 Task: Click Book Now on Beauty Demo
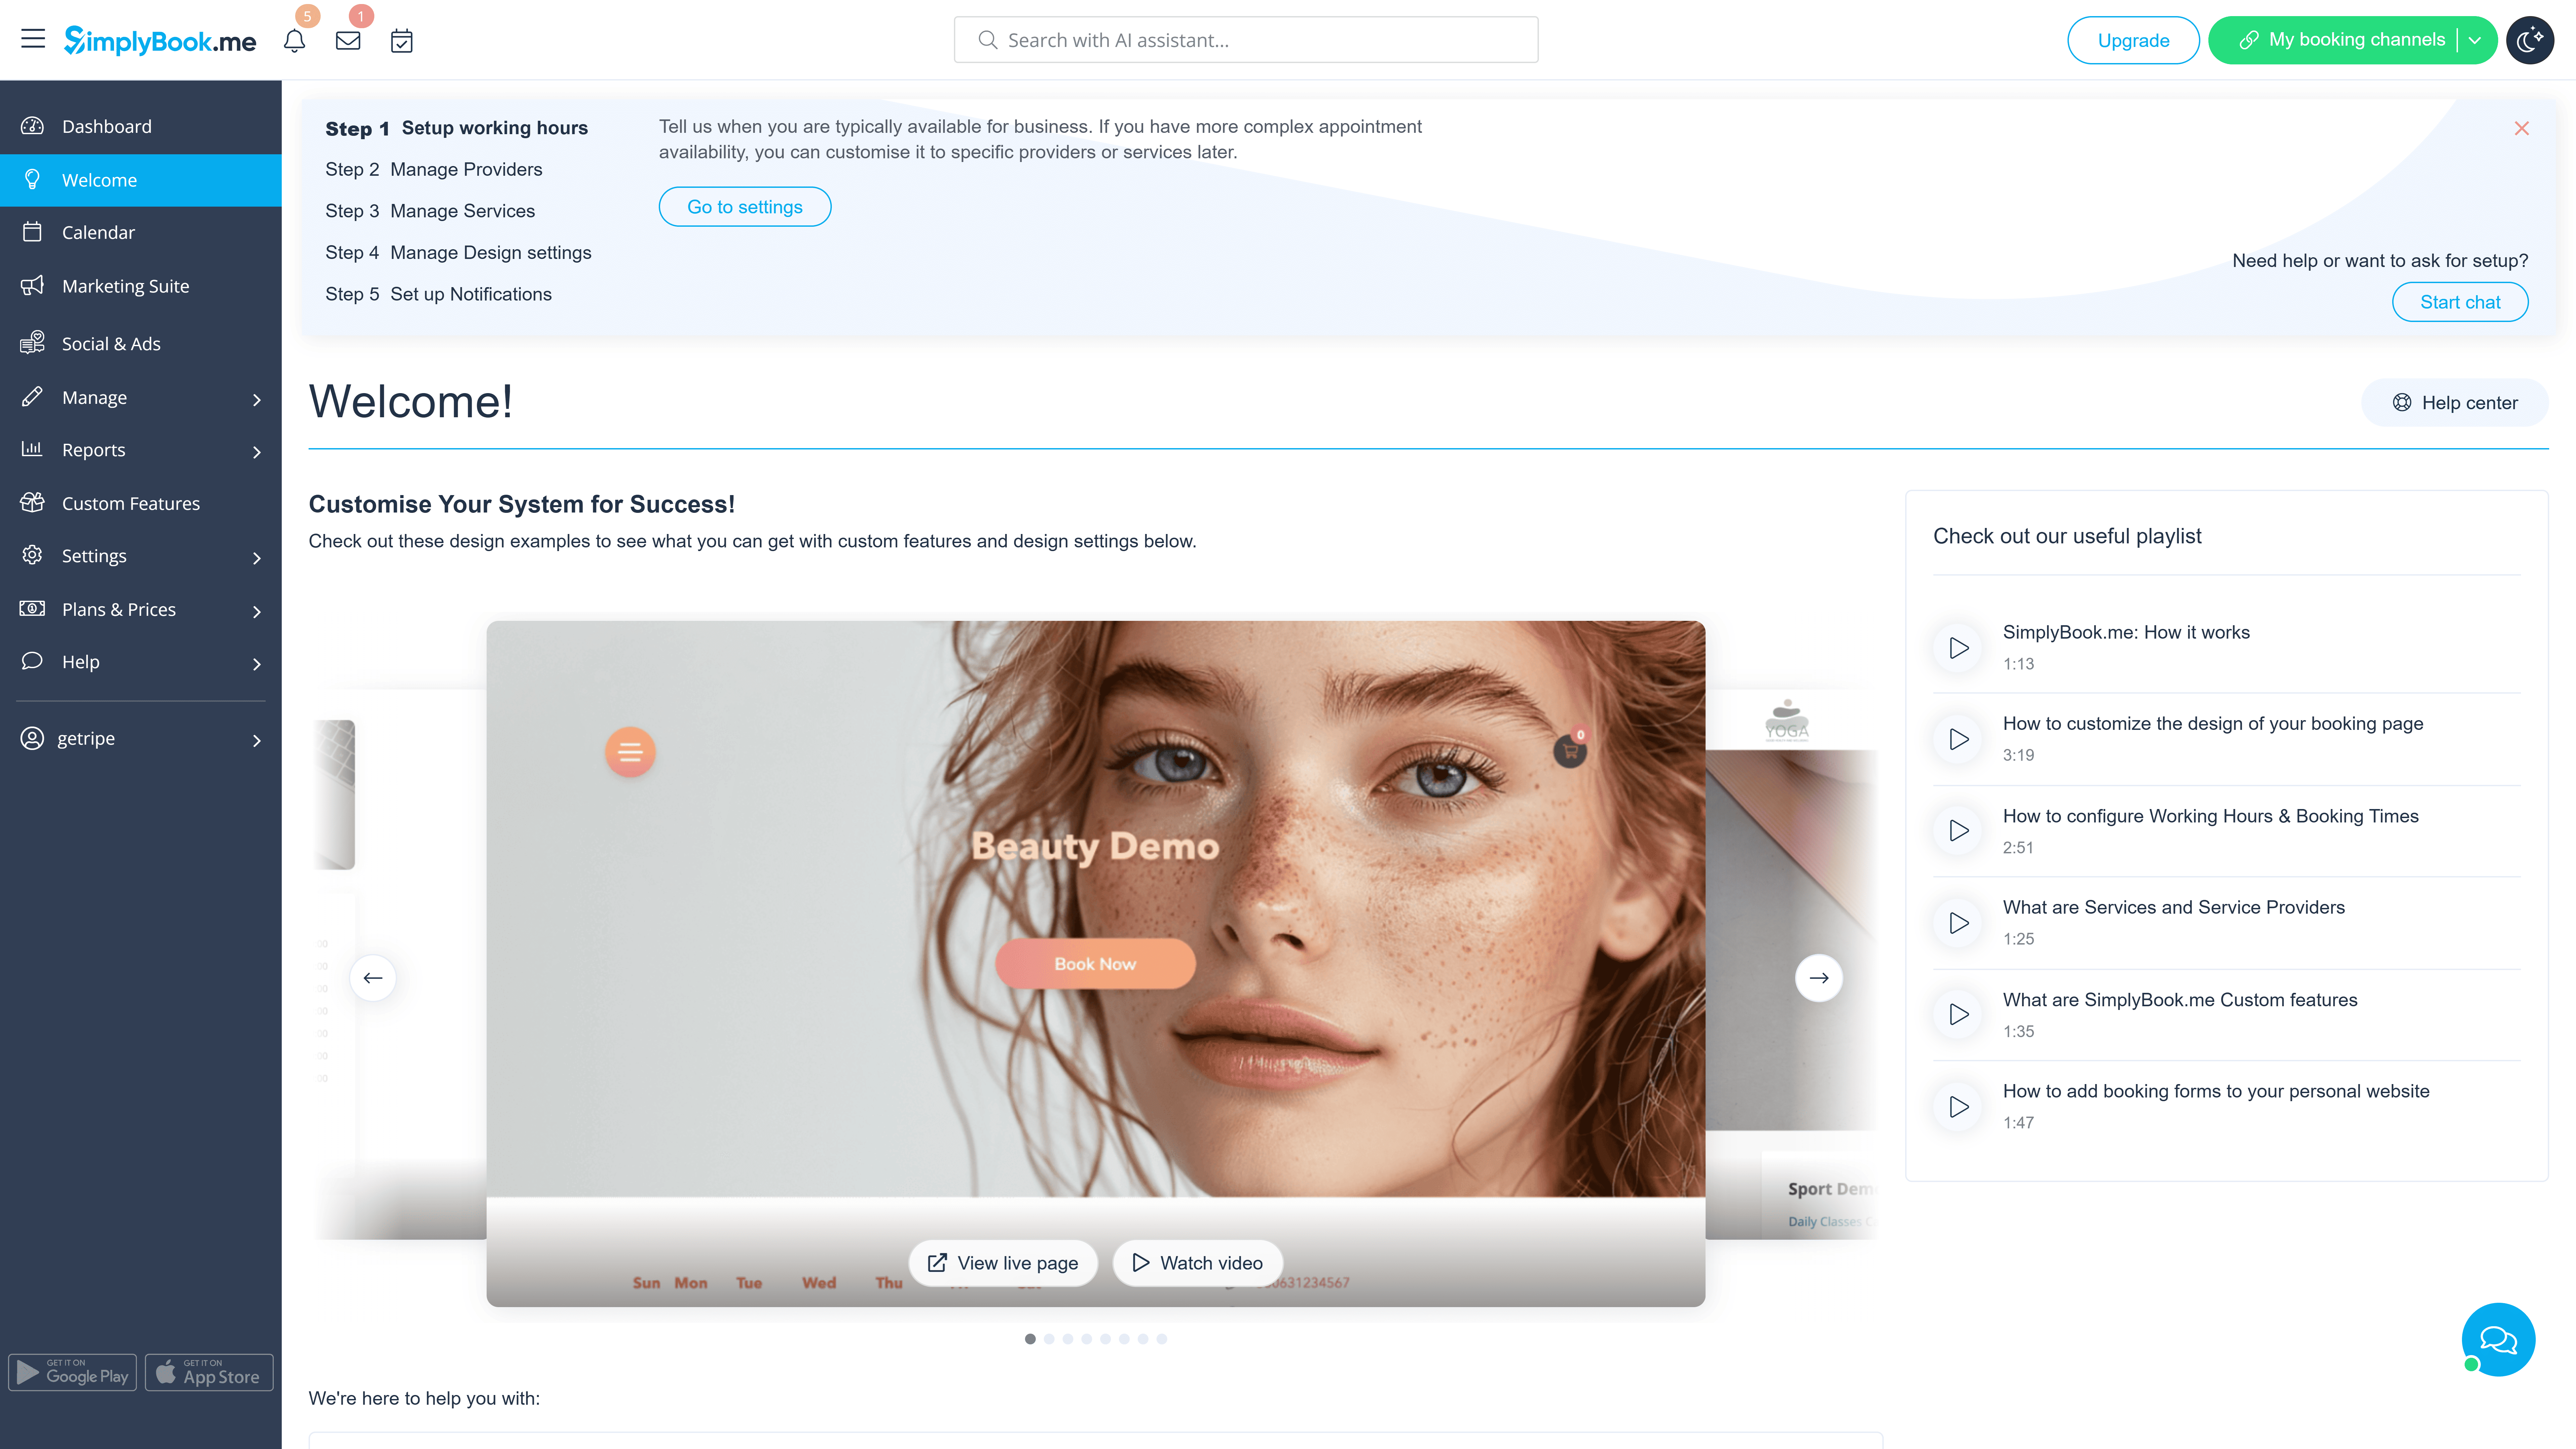(1095, 964)
